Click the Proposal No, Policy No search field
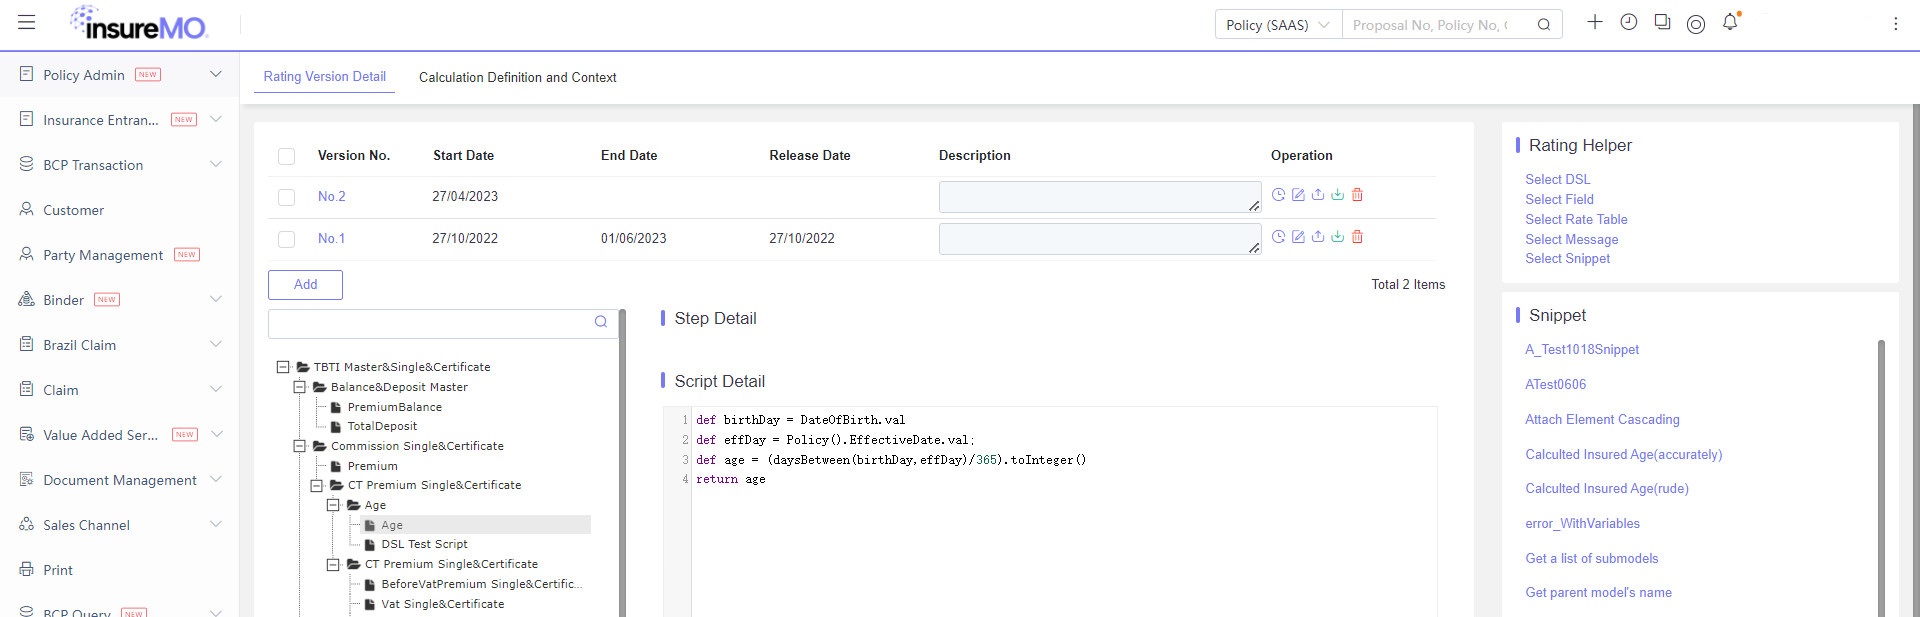Viewport: 1920px width, 617px height. [x=1430, y=25]
